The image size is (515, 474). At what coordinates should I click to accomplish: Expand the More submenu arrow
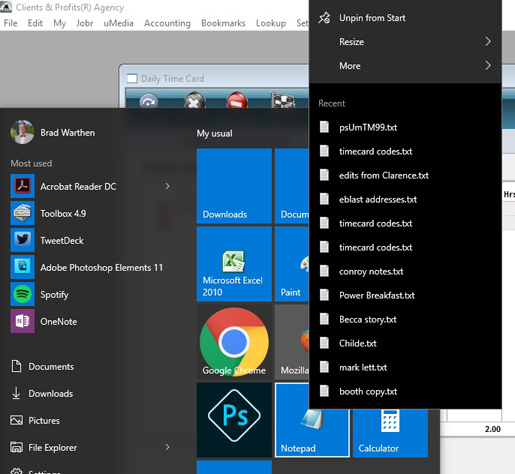click(x=488, y=65)
